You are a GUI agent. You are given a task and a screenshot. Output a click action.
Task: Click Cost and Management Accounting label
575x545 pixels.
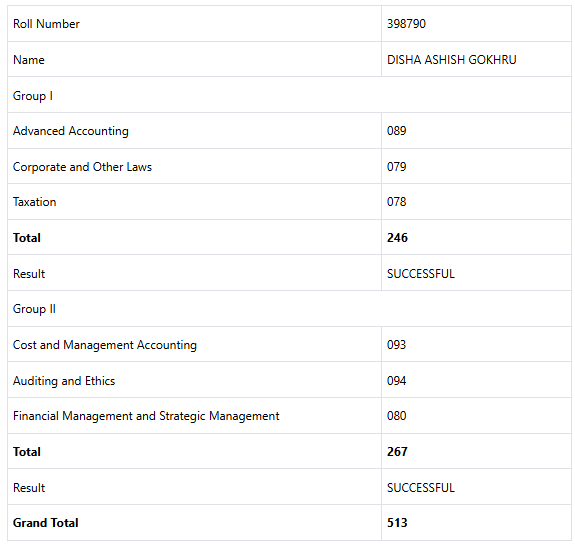click(x=105, y=345)
